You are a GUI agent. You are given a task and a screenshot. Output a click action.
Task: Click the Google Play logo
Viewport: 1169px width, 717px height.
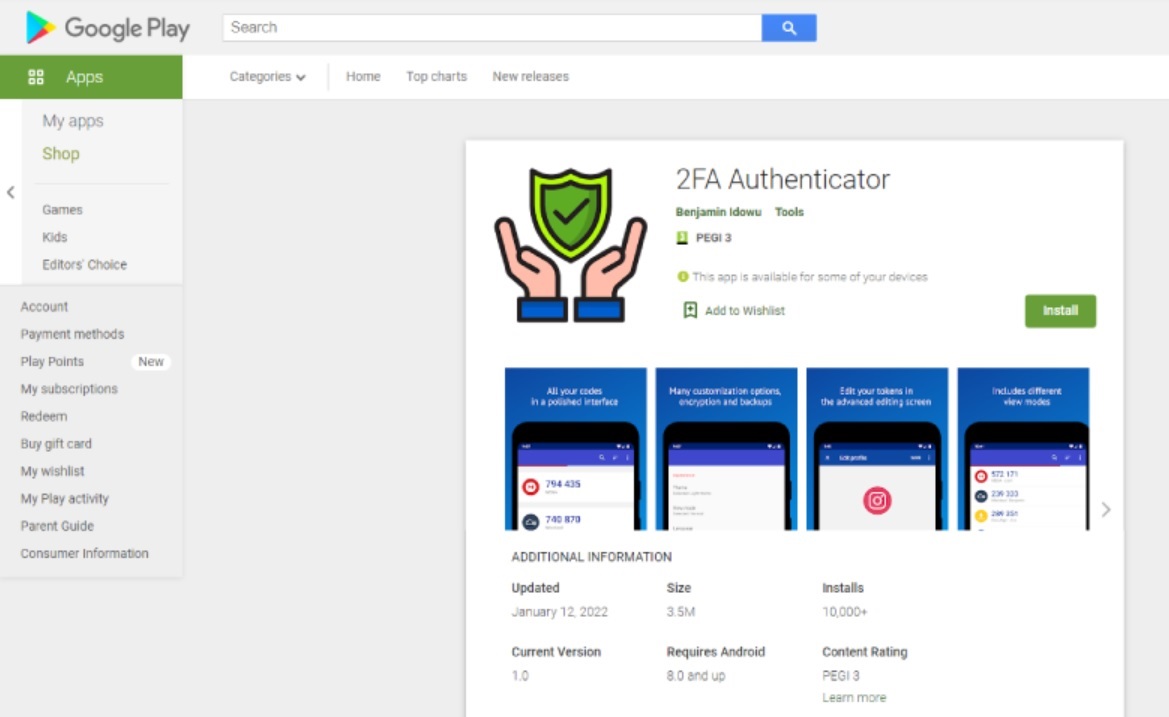pyautogui.click(x=107, y=28)
